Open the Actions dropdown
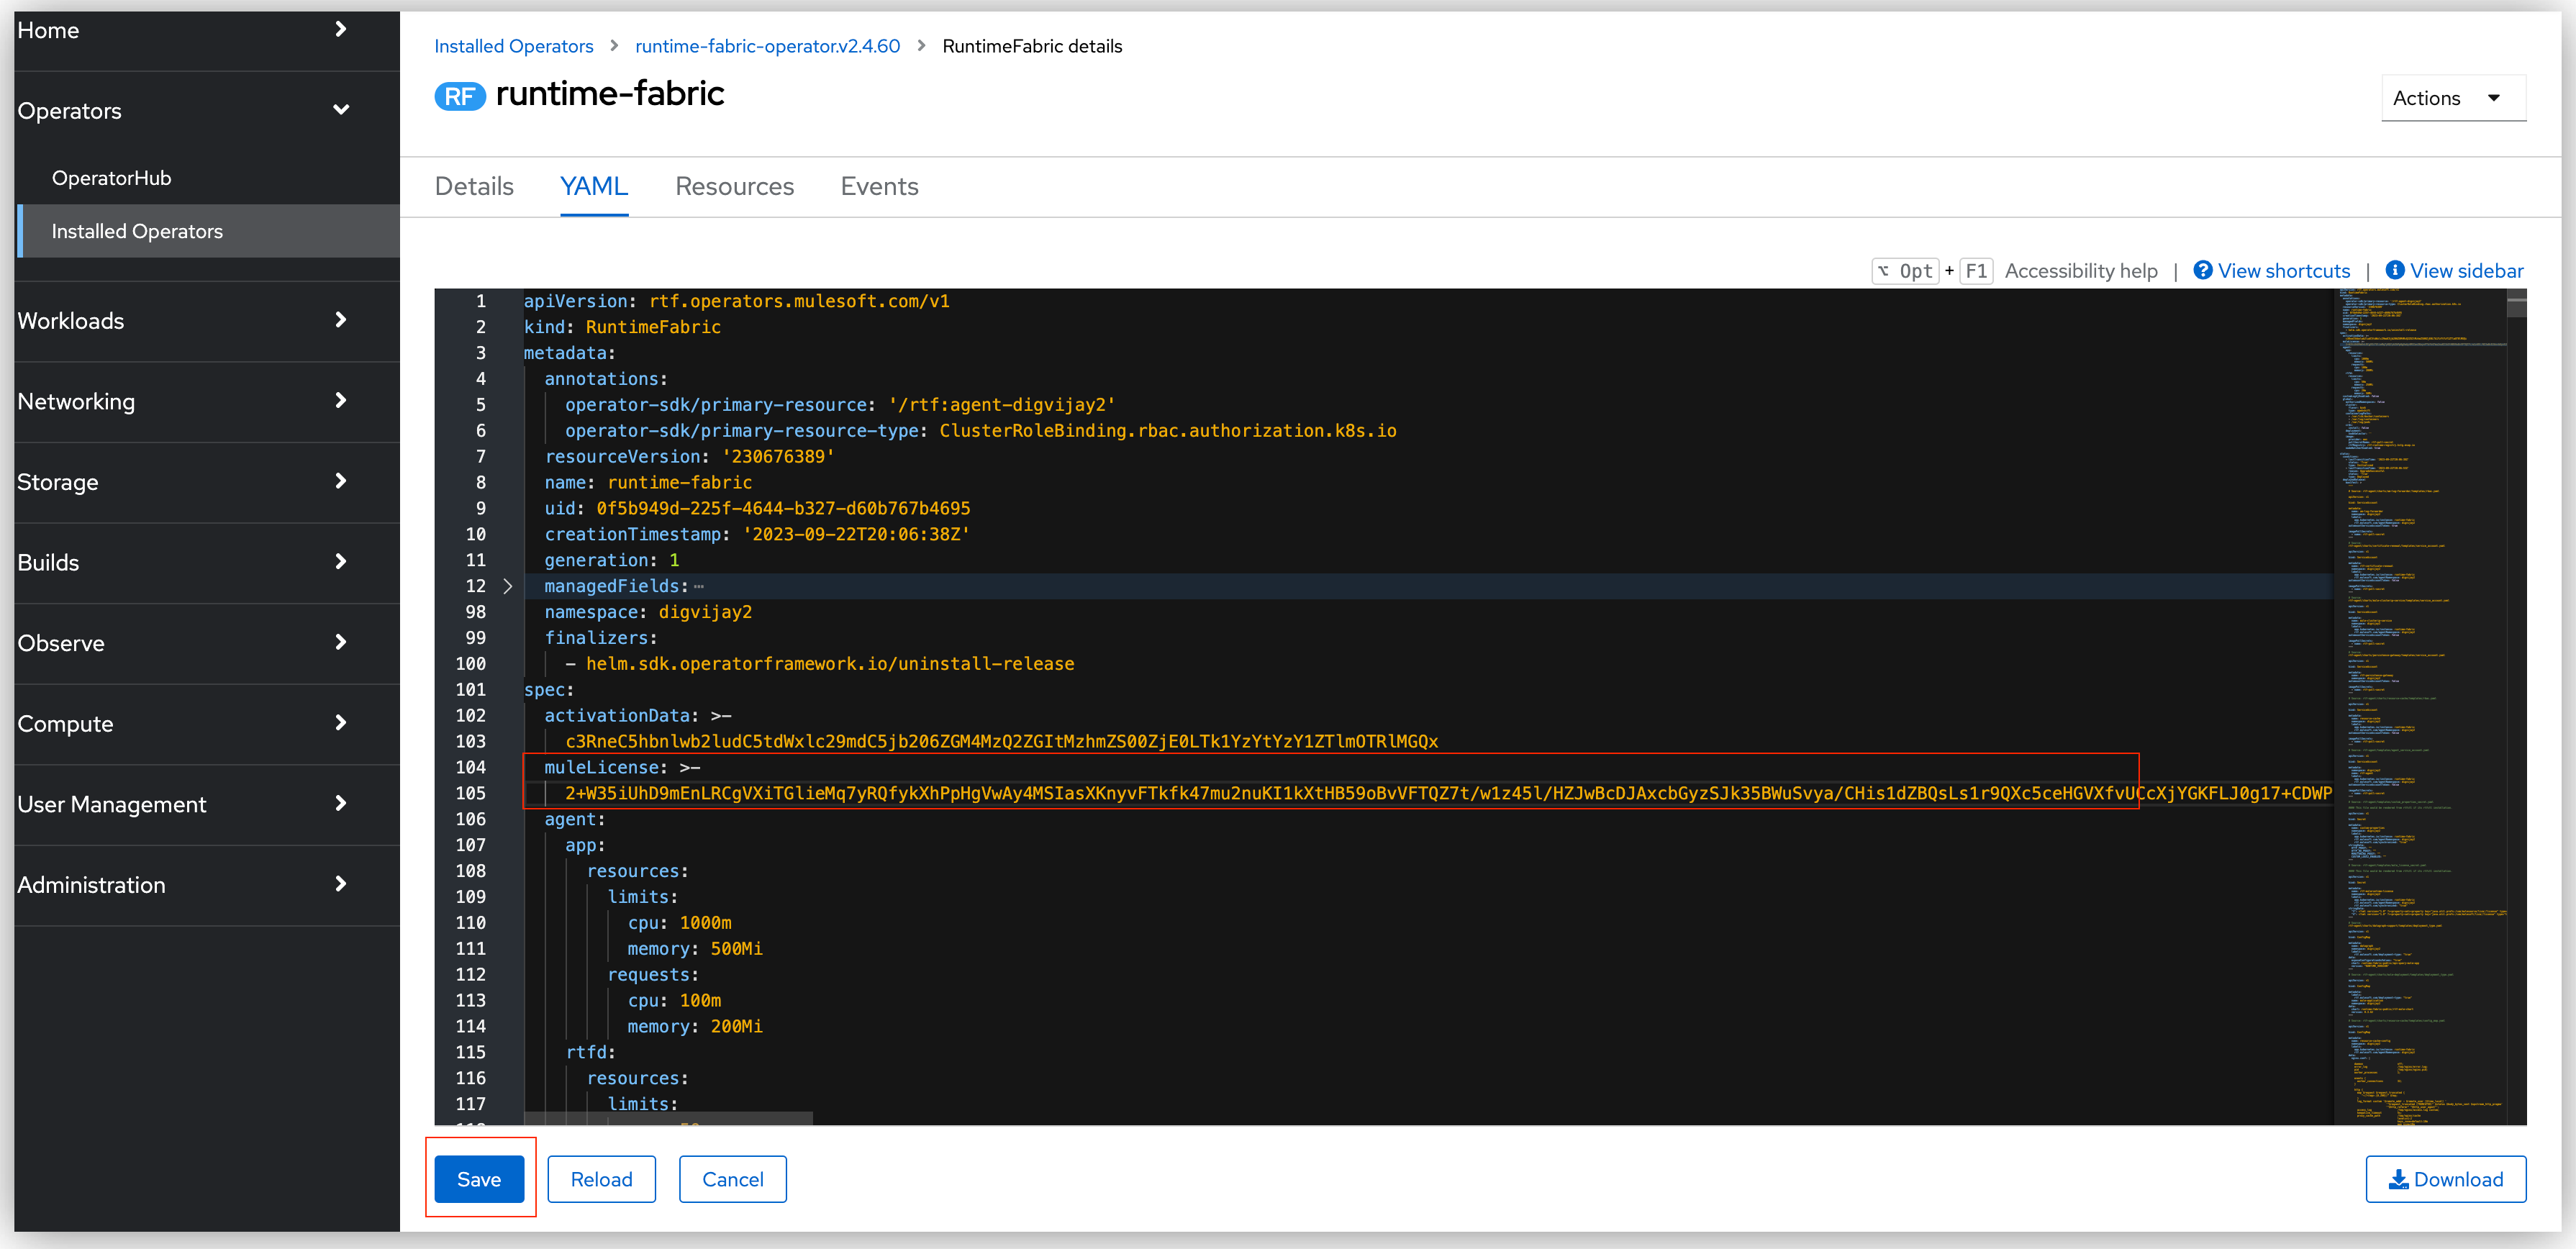 coord(2452,97)
